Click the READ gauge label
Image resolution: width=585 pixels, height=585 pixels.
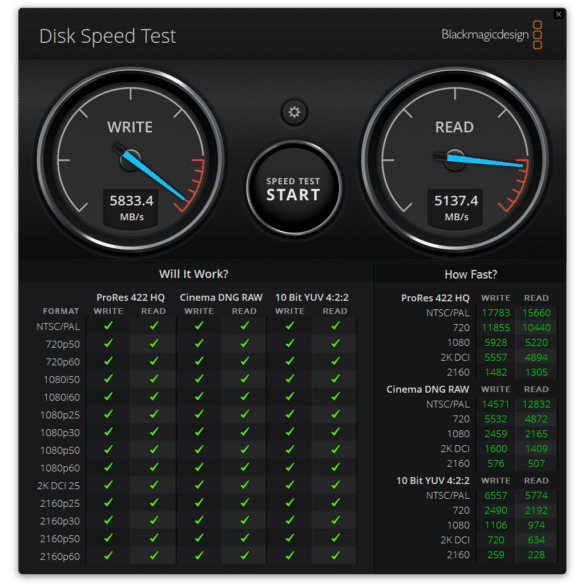454,127
